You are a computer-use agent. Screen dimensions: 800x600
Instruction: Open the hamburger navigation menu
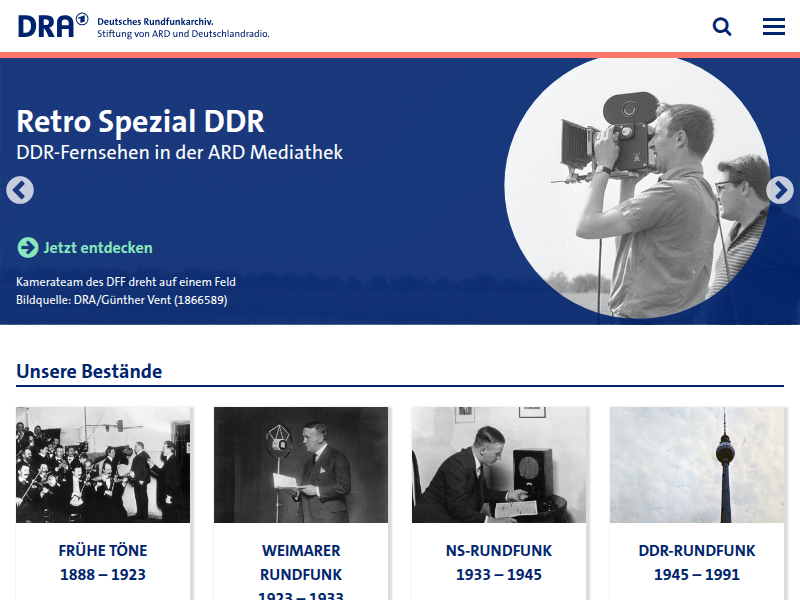[x=773, y=26]
